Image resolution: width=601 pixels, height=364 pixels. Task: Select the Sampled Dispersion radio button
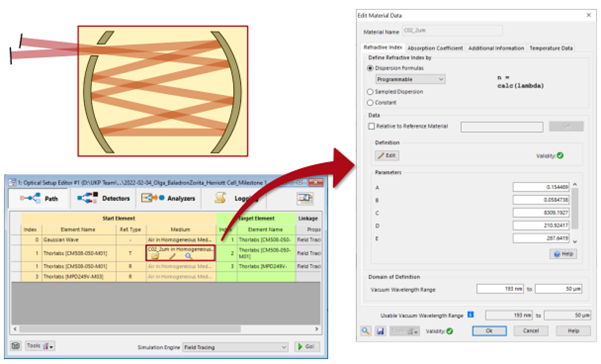coord(370,92)
